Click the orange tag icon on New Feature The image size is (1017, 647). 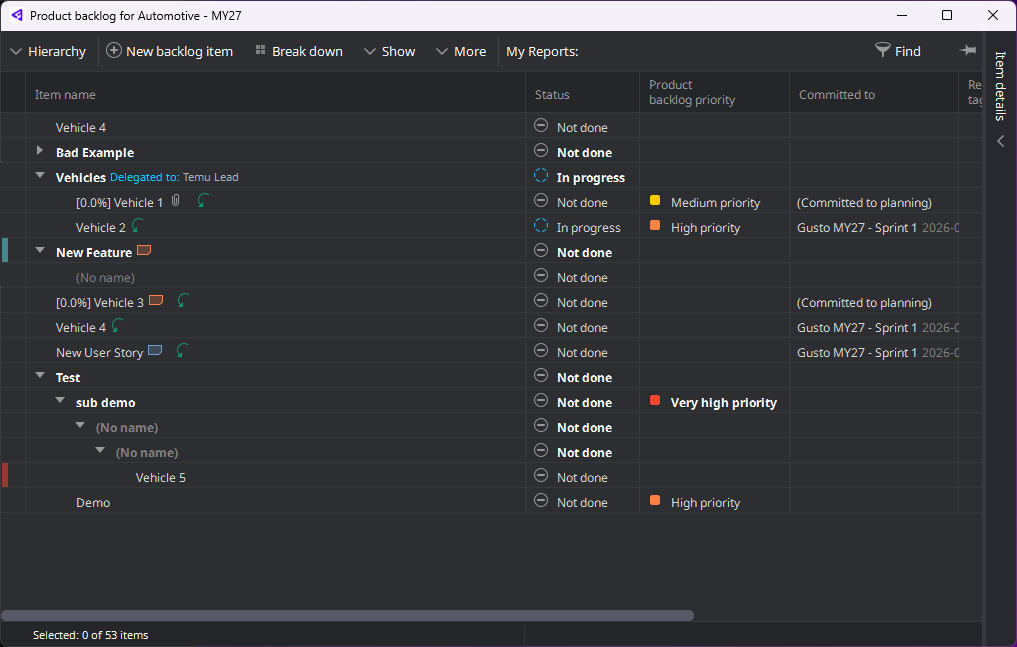143,251
